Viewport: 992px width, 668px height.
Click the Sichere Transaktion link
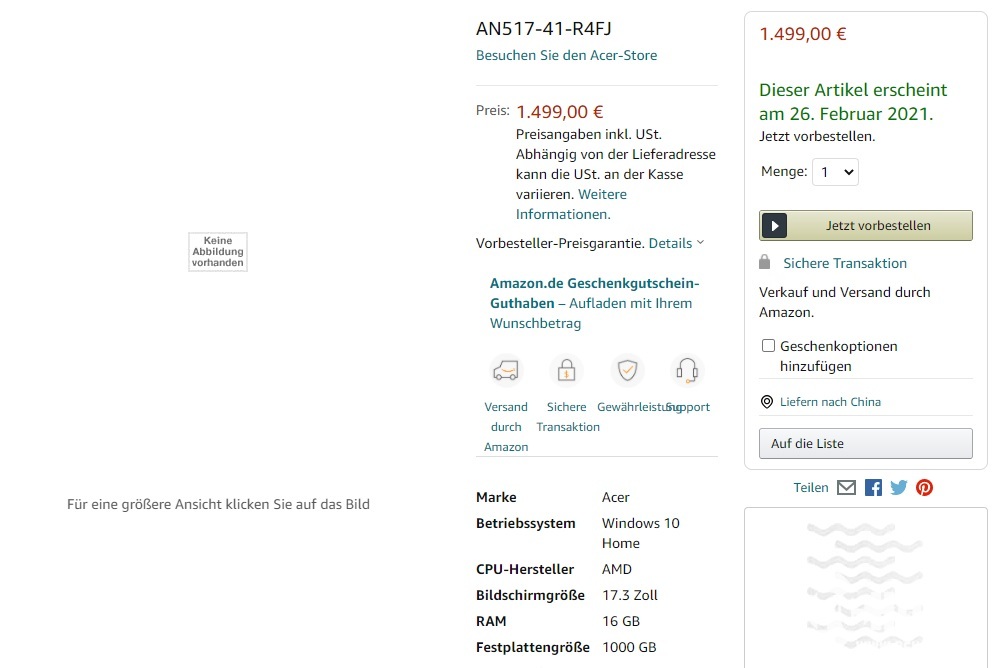(844, 263)
